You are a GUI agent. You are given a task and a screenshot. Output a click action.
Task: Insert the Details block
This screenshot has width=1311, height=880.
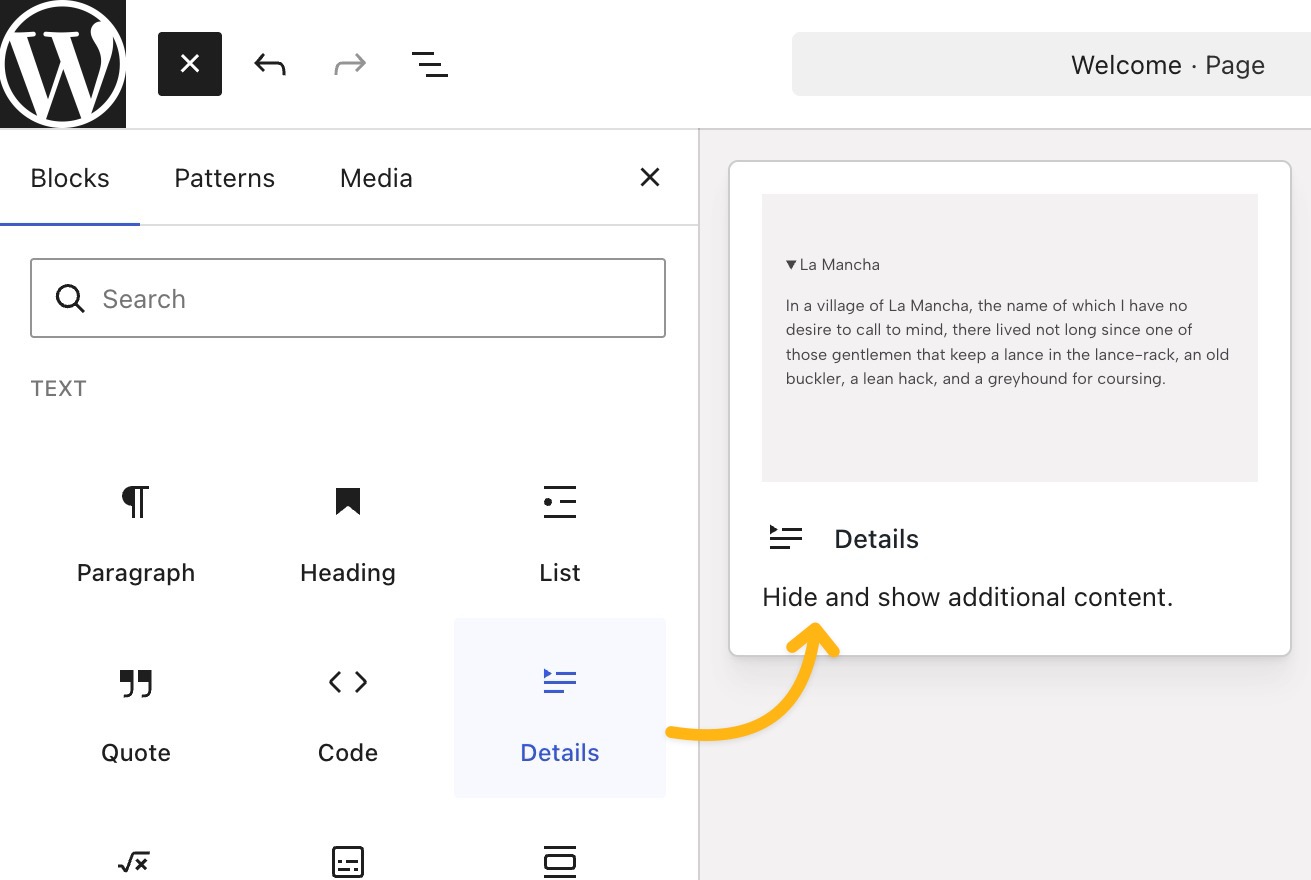coord(560,709)
